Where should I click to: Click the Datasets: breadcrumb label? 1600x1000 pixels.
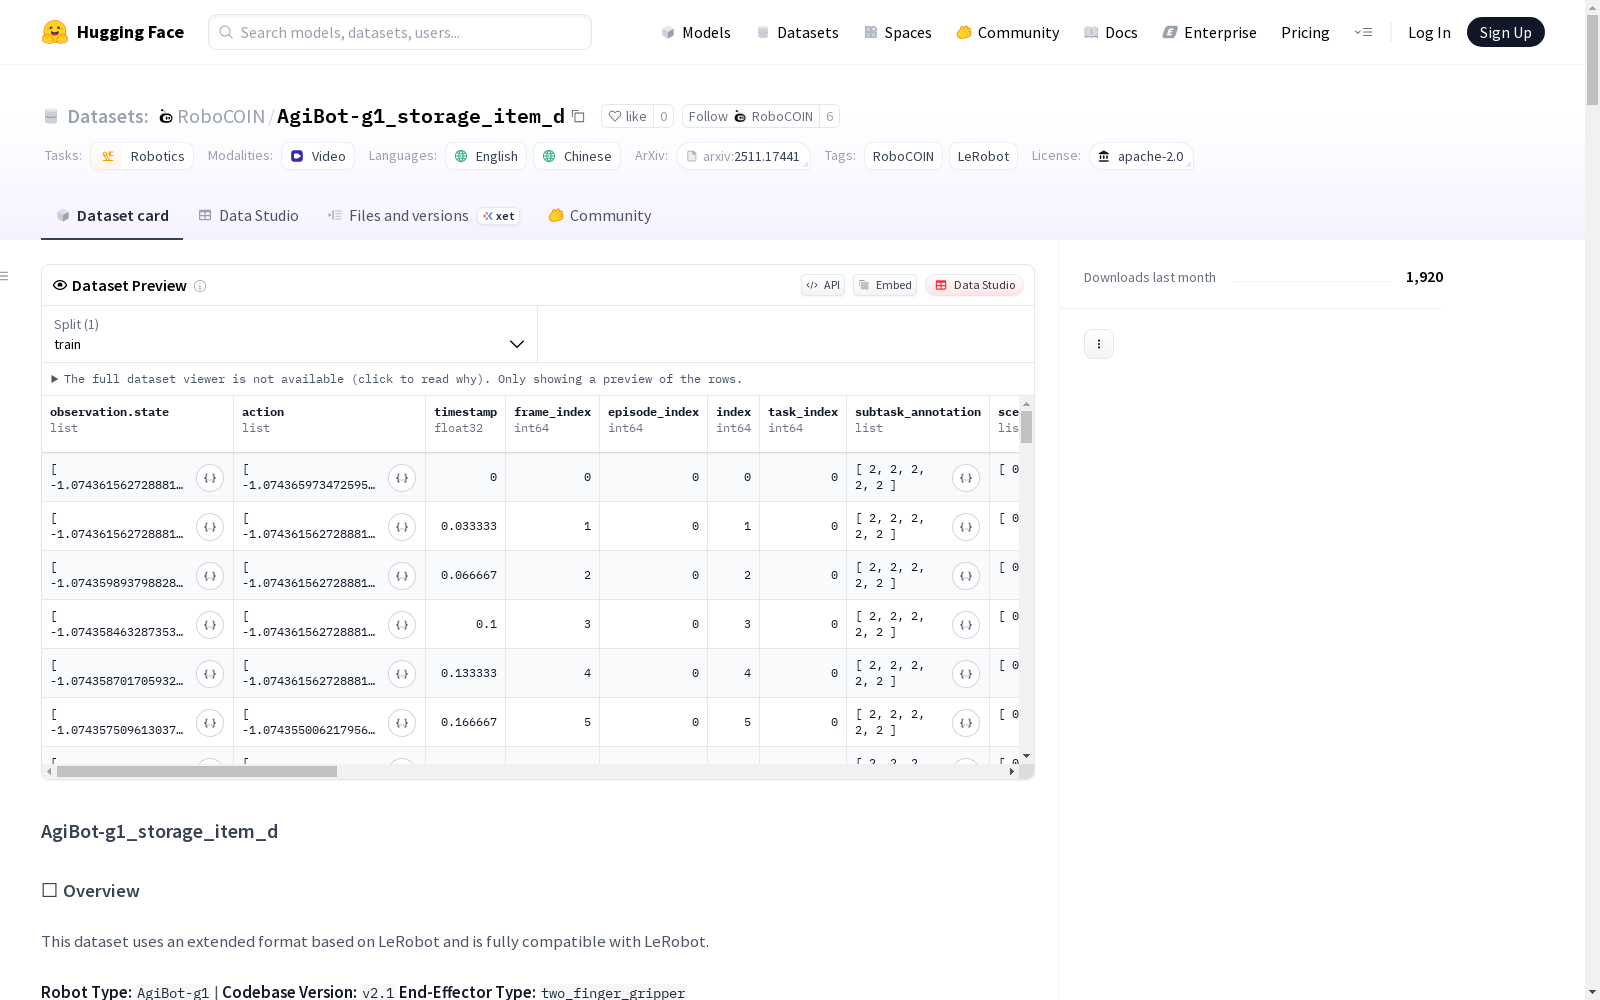[x=107, y=116]
